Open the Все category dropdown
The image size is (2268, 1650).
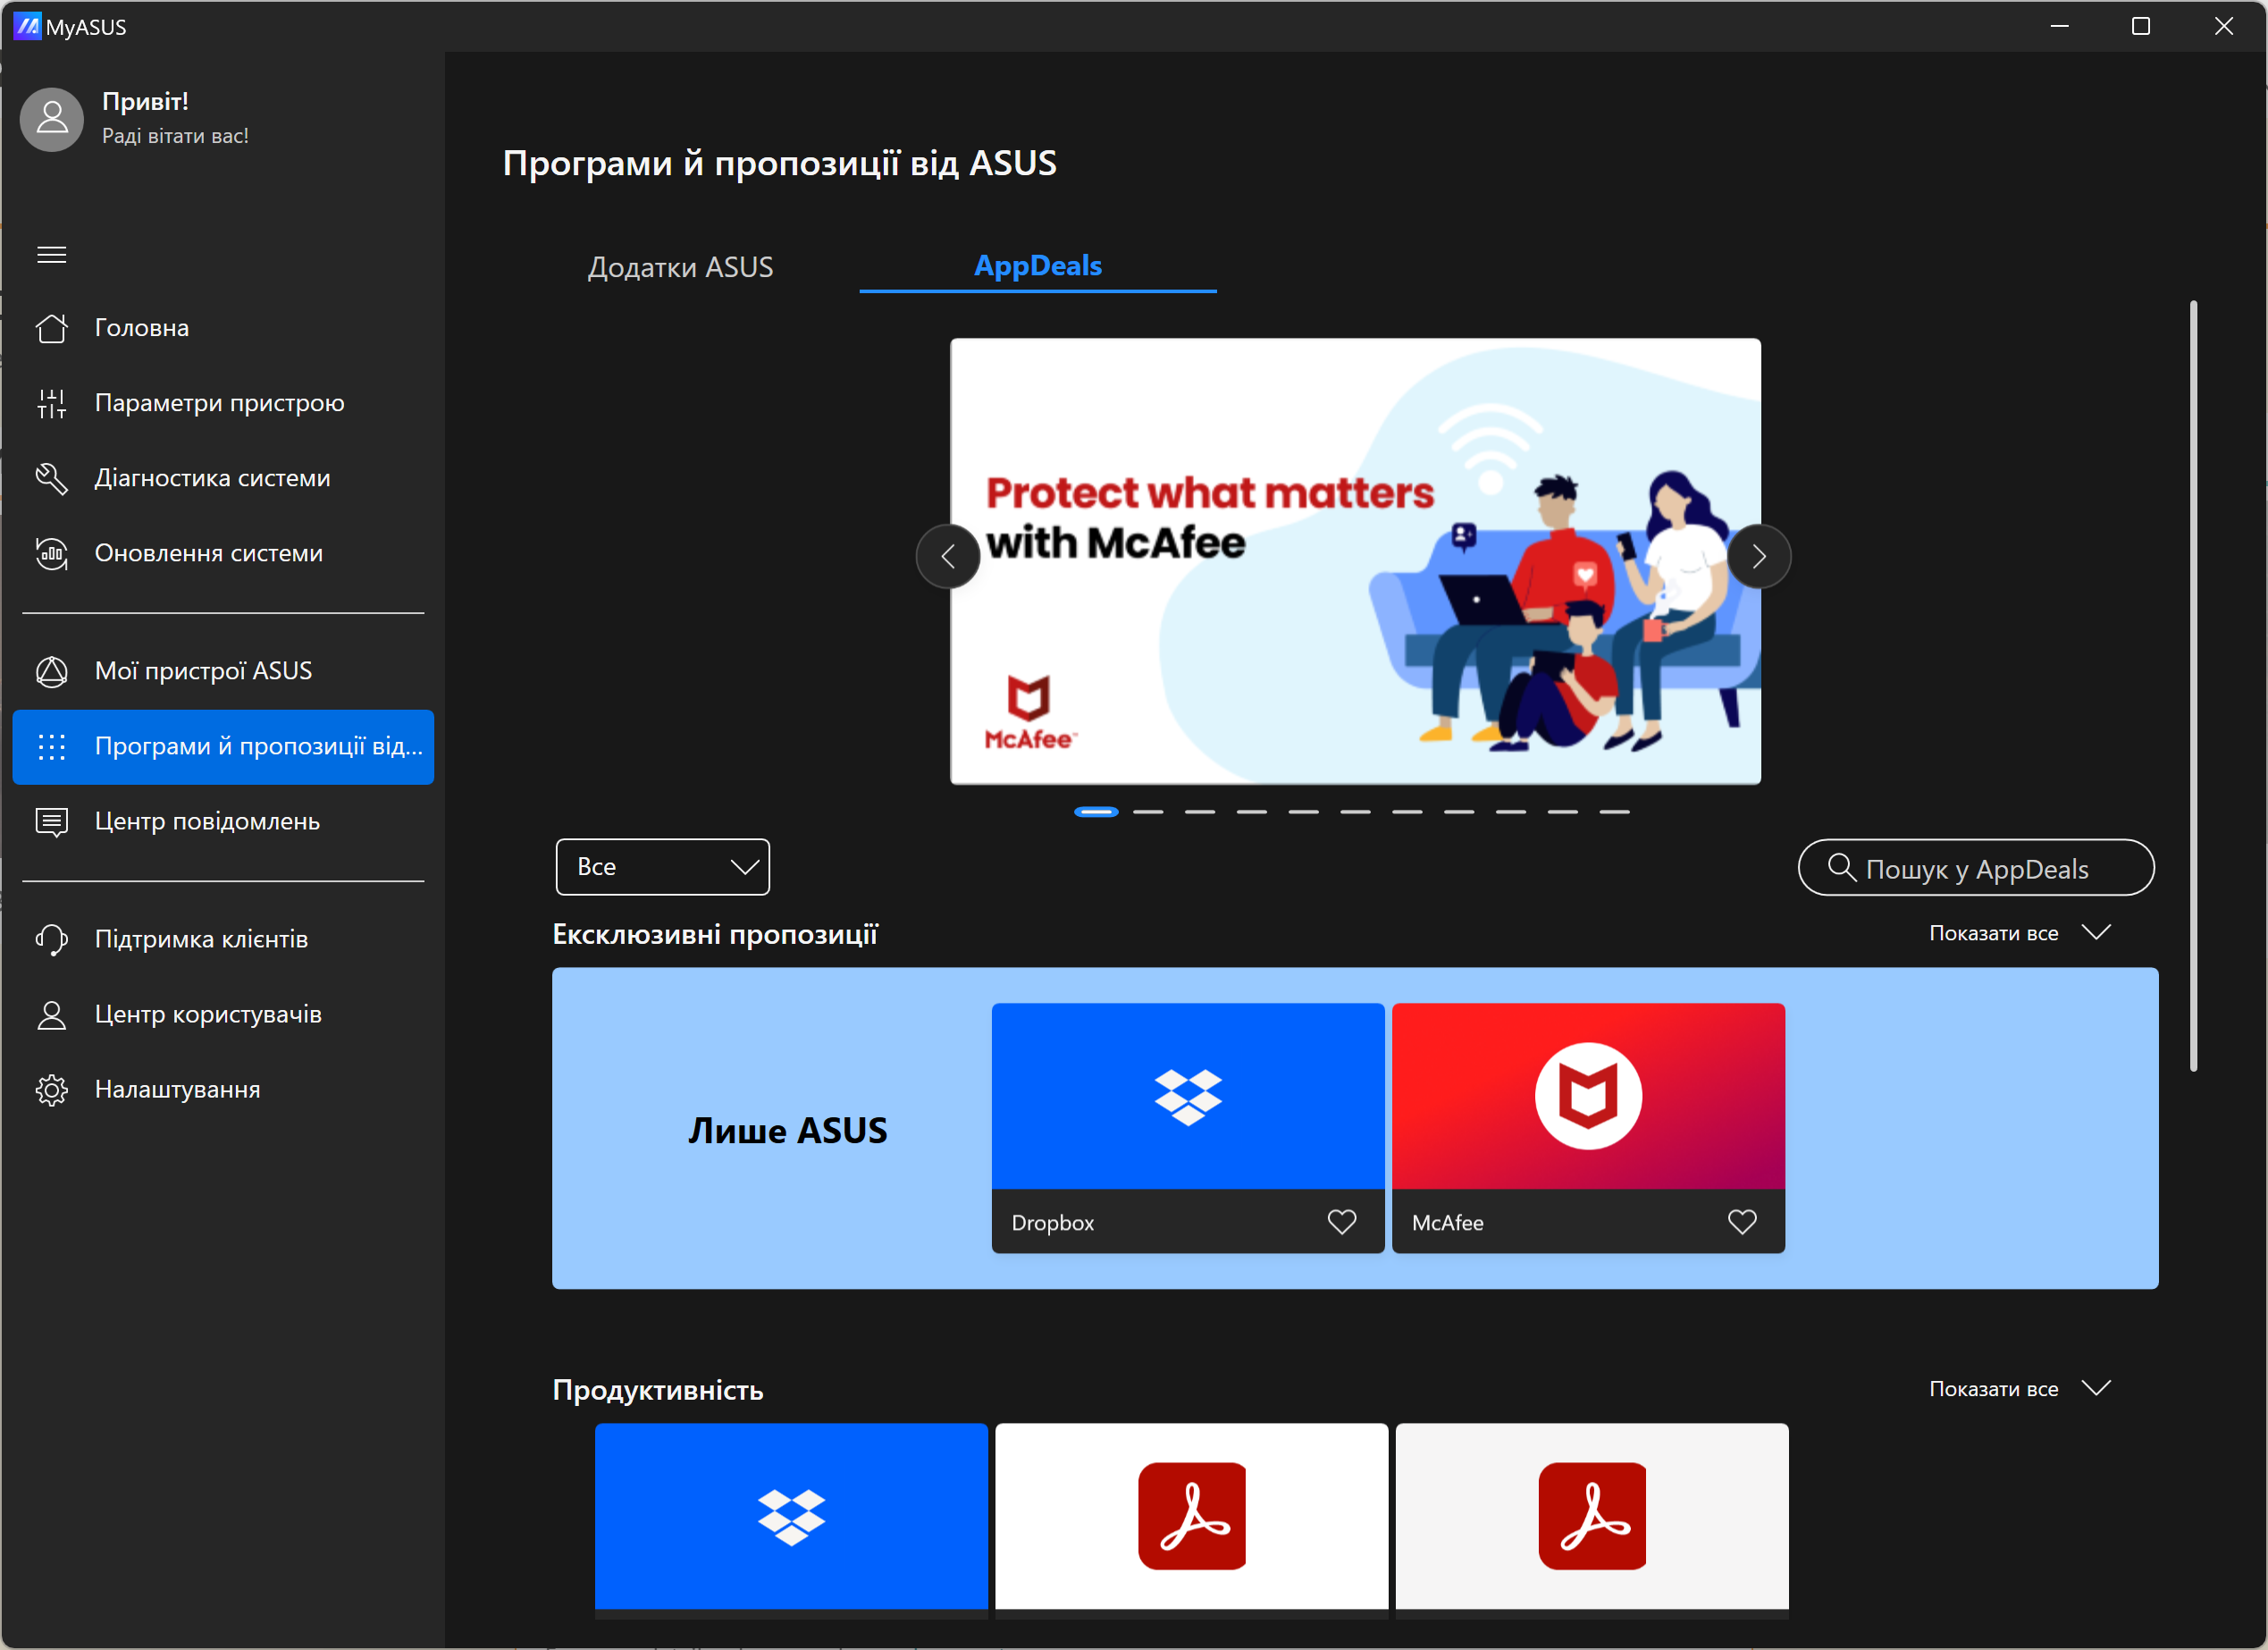663,867
